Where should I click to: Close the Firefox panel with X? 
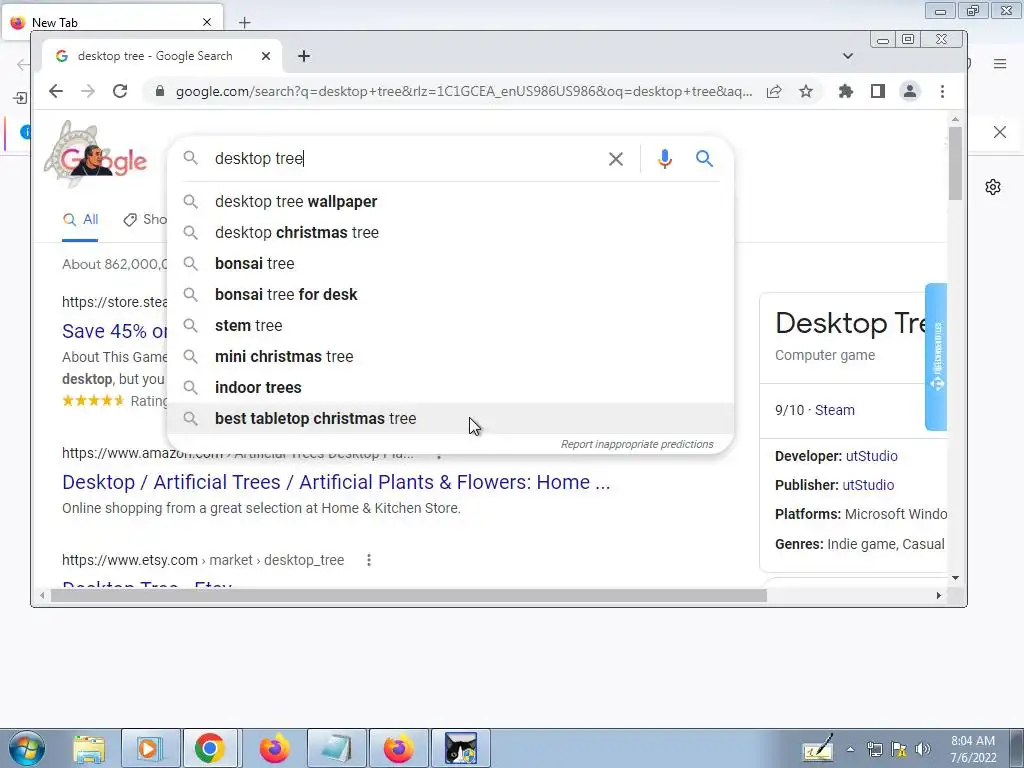pyautogui.click(x=1000, y=133)
